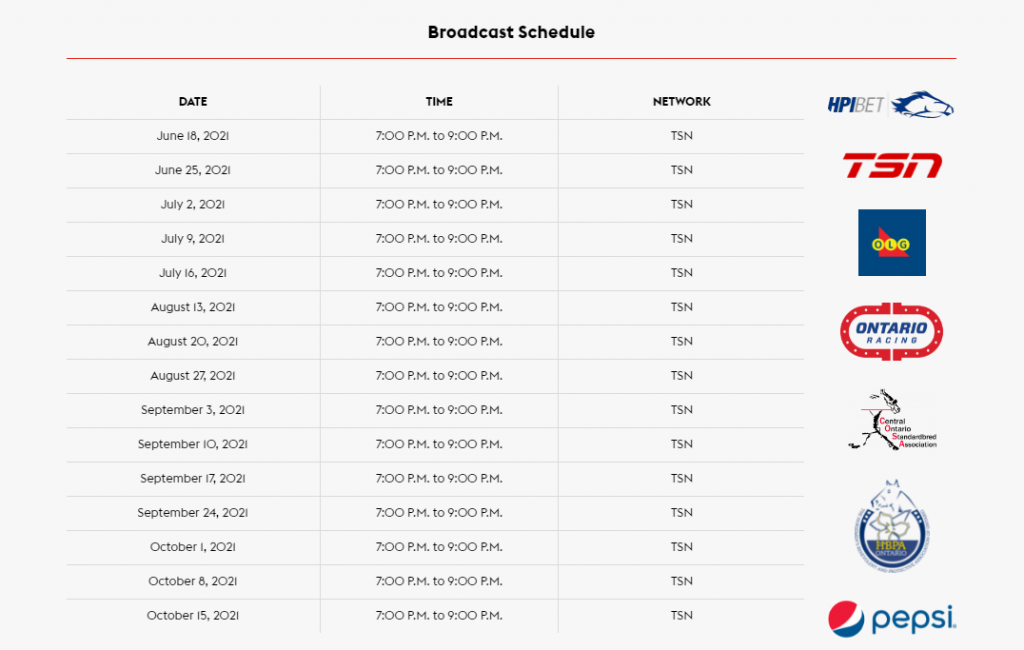The width and height of the screenshot is (1024, 650).
Task: Click the time cell for July 16, 2021
Action: pyautogui.click(x=439, y=273)
